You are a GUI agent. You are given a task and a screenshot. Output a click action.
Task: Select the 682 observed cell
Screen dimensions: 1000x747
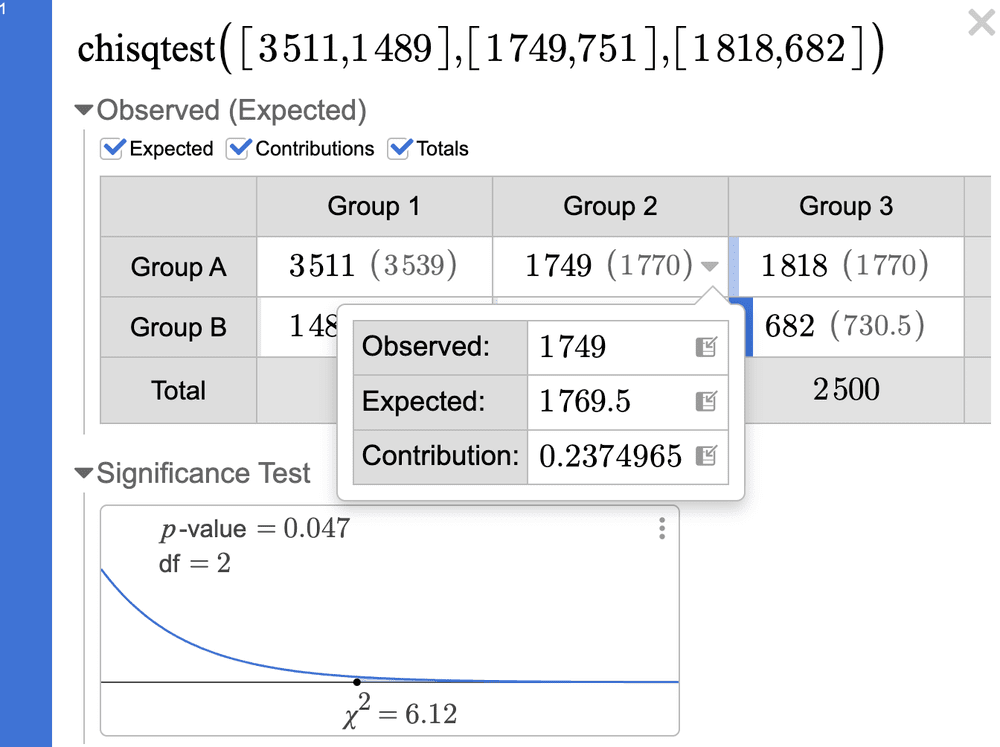[x=846, y=325]
